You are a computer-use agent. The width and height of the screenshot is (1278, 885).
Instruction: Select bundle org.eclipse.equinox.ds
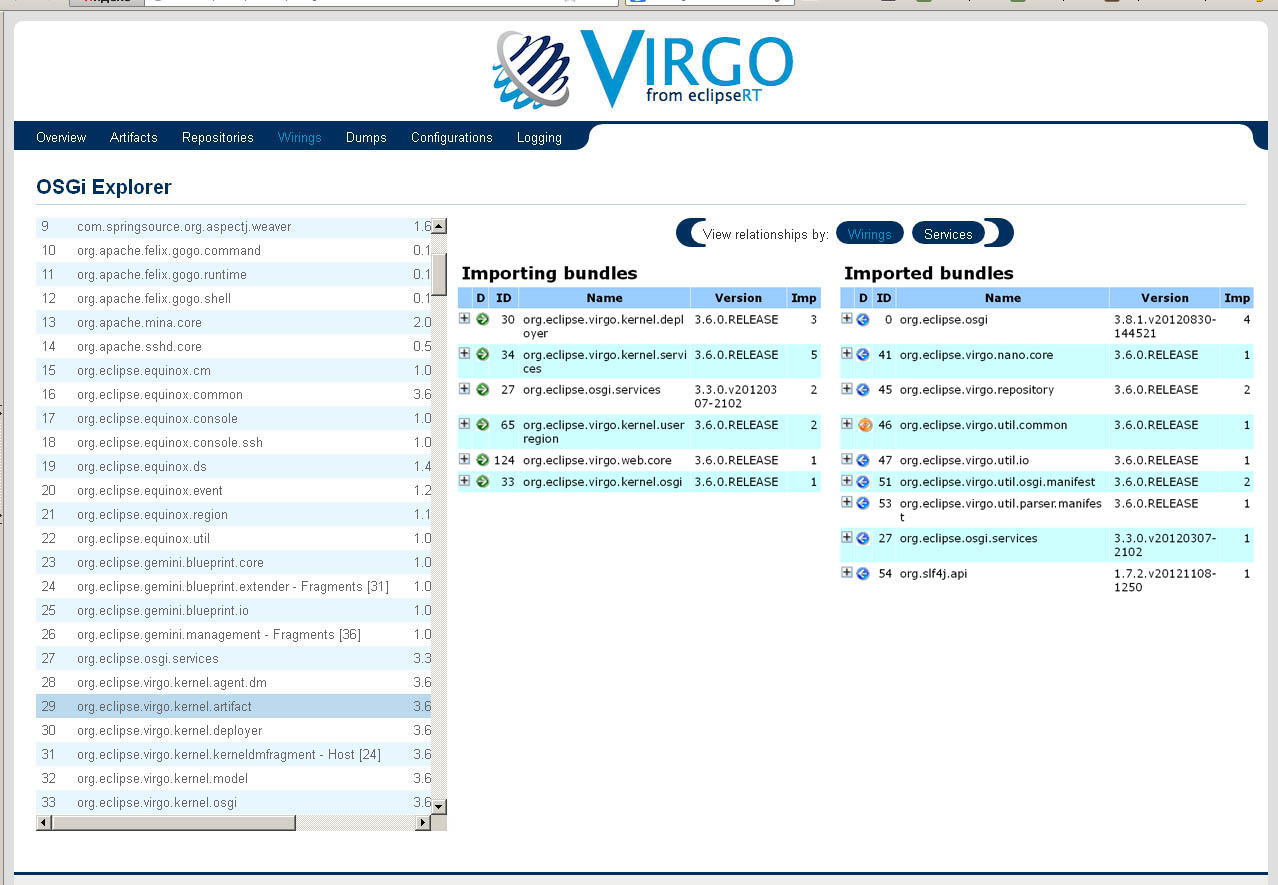point(233,466)
